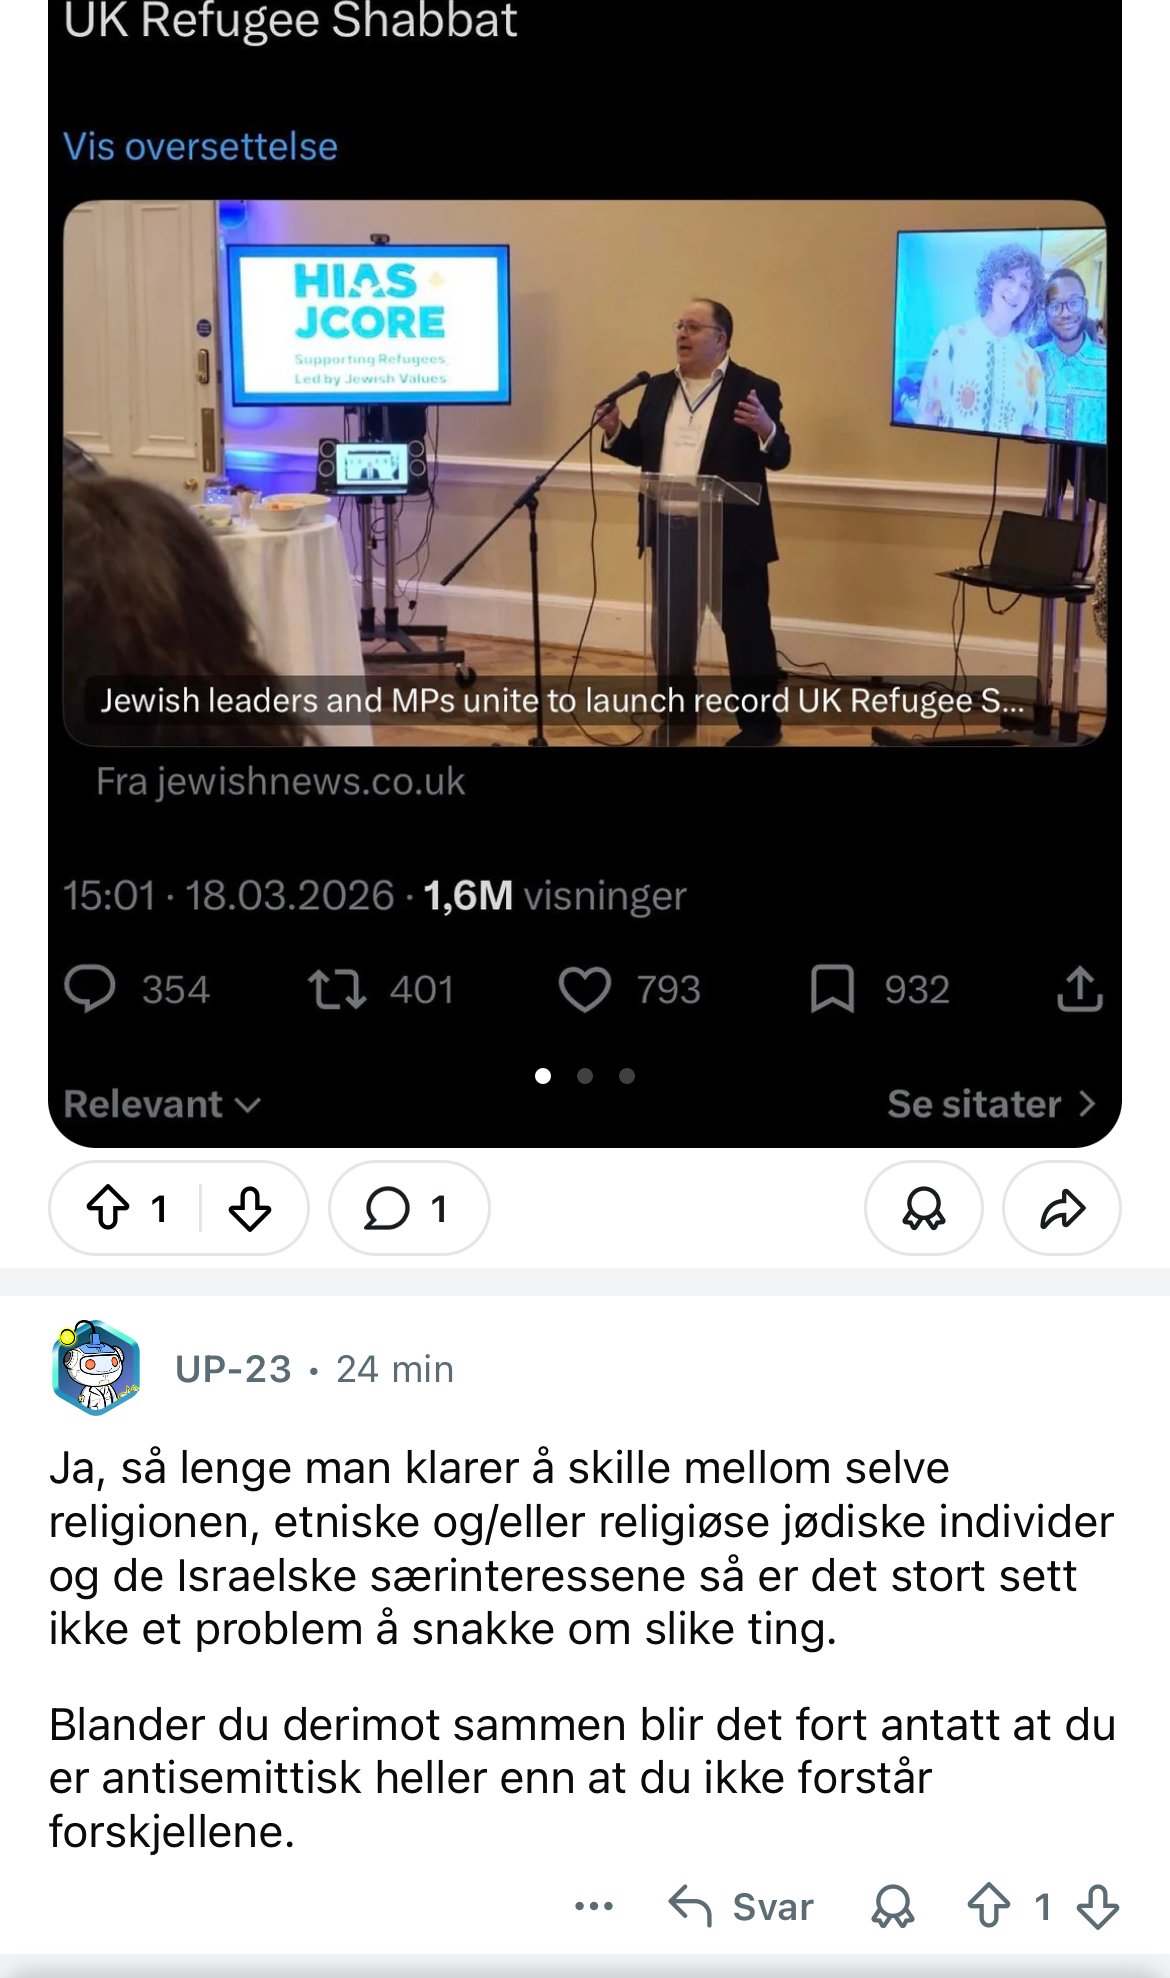Give an award to the post
This screenshot has height=1978, width=1170.
click(x=923, y=1208)
